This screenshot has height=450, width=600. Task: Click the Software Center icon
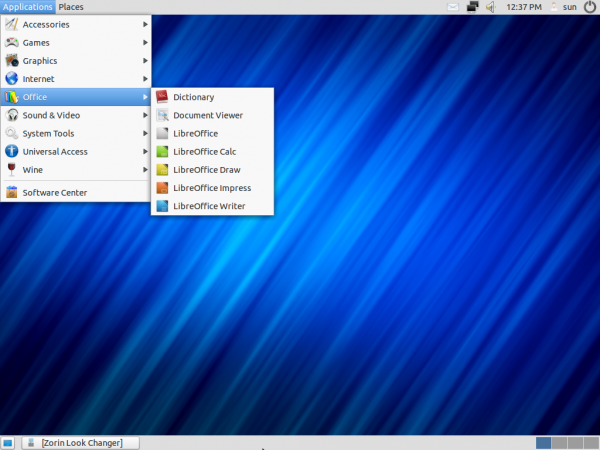[11, 192]
